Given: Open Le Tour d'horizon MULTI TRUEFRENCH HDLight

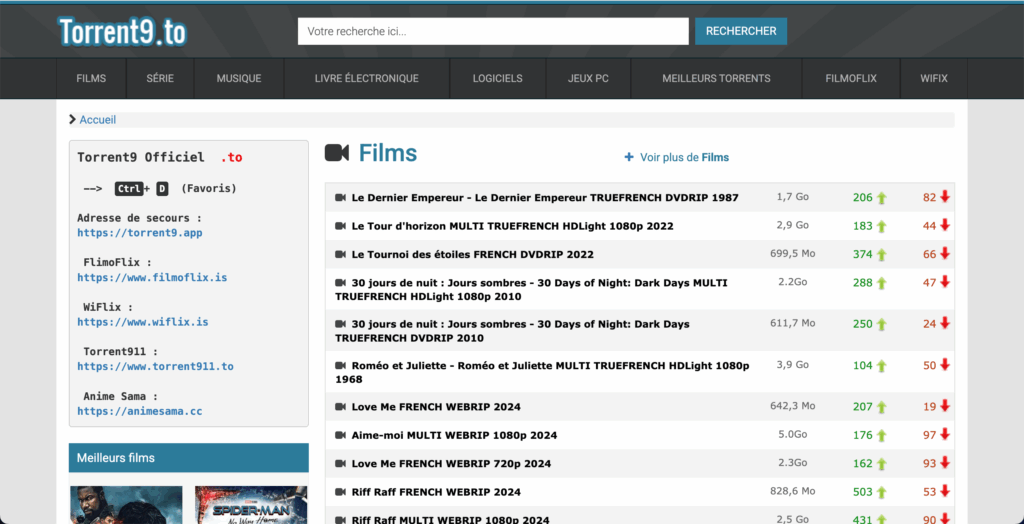Looking at the screenshot, I should pos(512,226).
